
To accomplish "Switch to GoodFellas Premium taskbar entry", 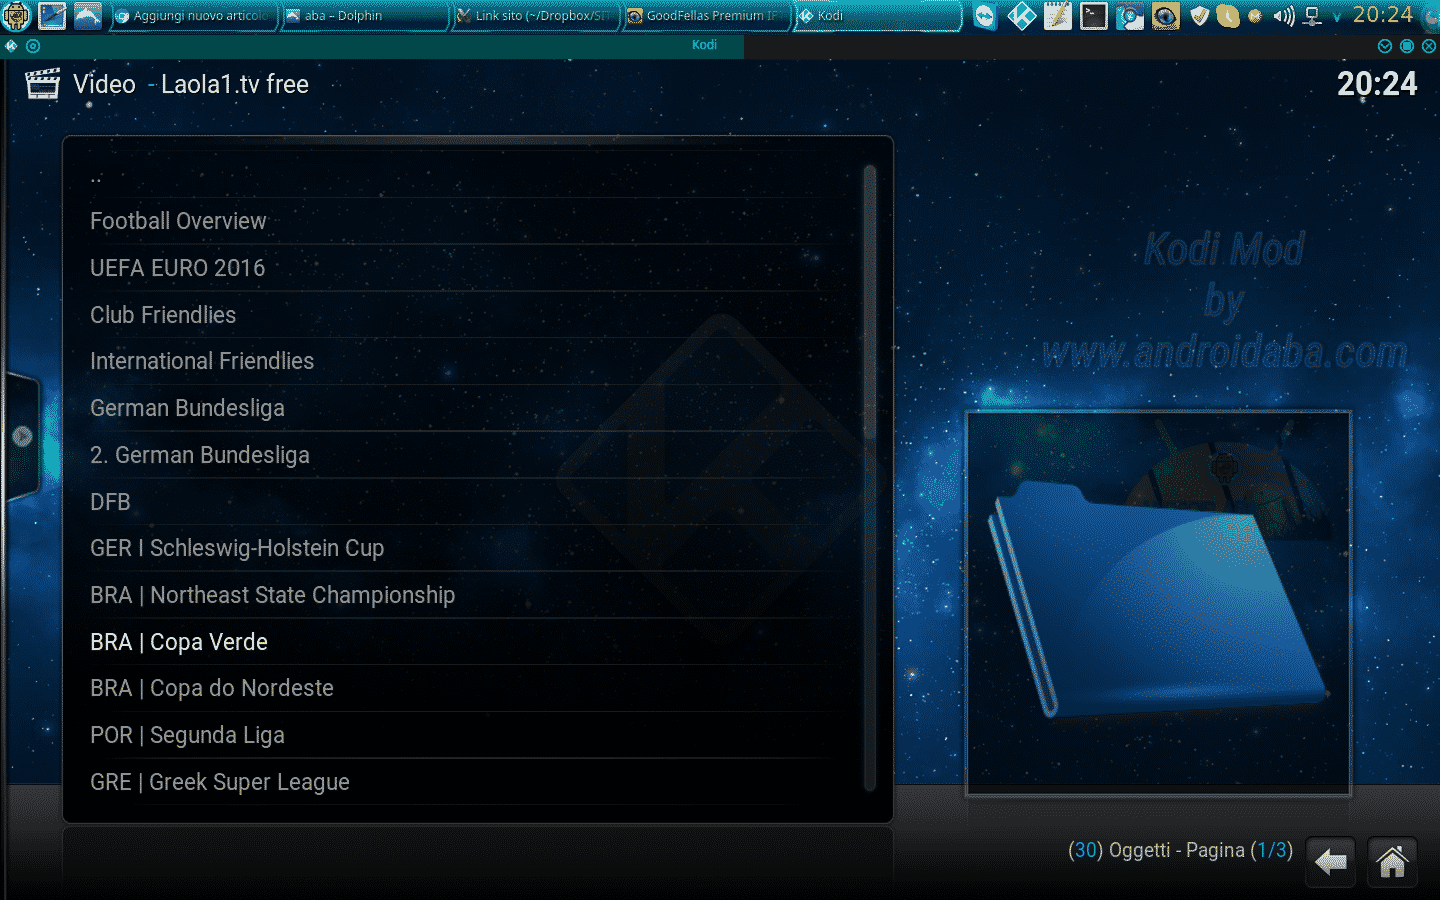I will (706, 16).
